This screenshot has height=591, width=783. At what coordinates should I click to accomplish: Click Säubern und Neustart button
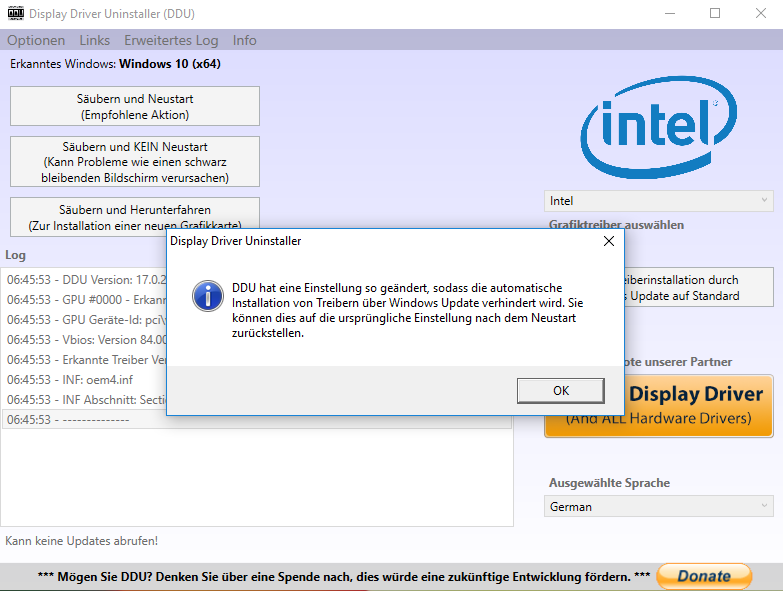click(135, 106)
